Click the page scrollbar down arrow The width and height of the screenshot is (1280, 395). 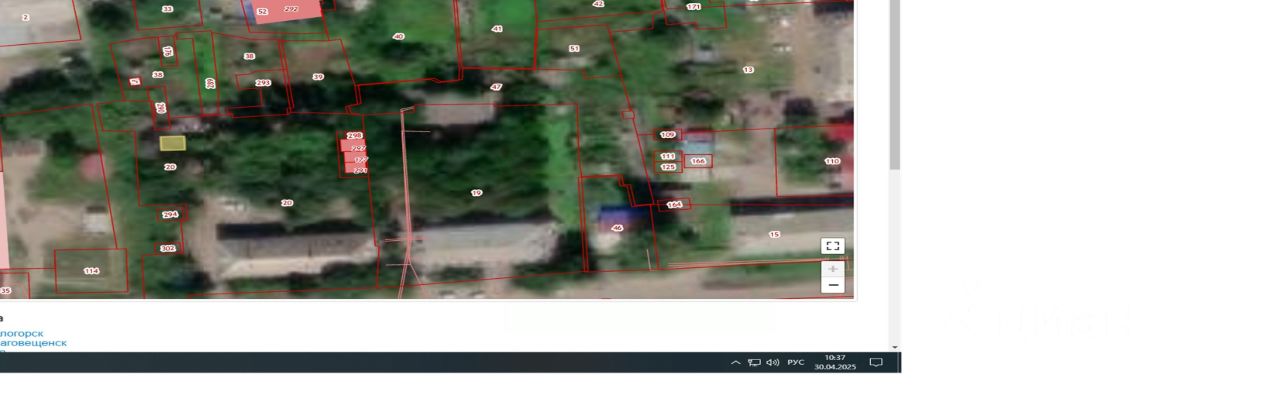point(895,347)
